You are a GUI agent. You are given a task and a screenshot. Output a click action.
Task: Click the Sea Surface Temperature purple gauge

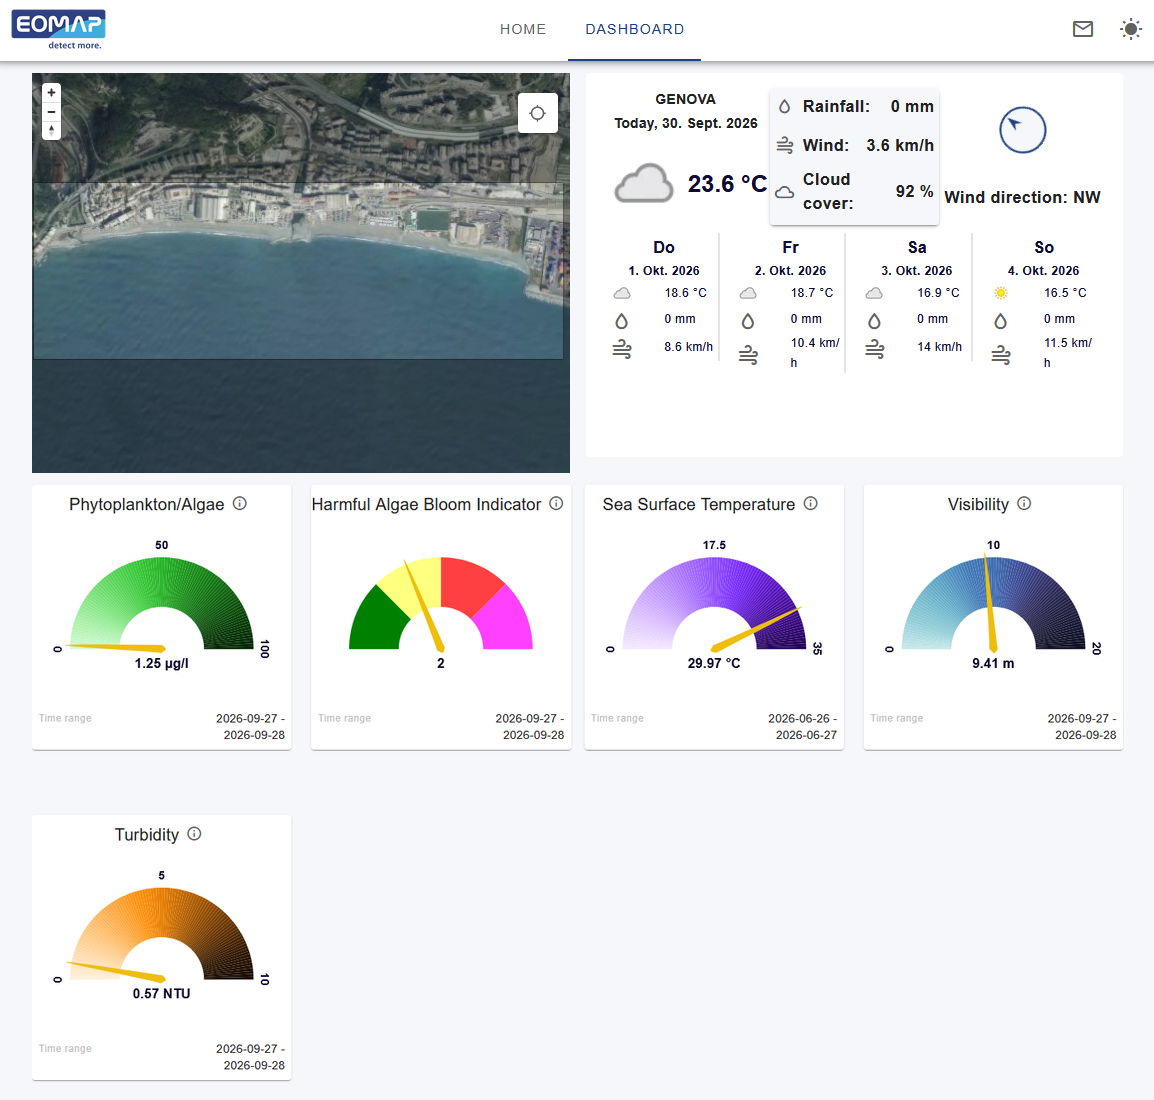point(714,603)
